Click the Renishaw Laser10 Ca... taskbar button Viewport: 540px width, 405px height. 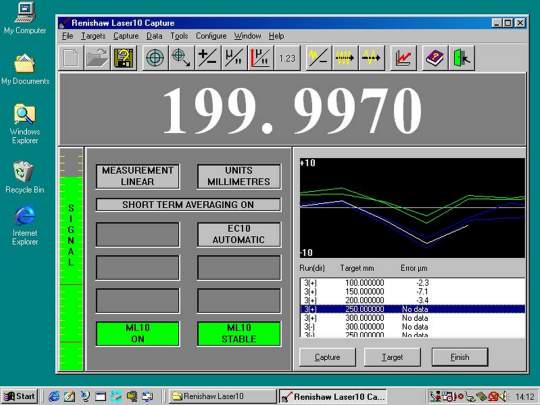pos(333,396)
